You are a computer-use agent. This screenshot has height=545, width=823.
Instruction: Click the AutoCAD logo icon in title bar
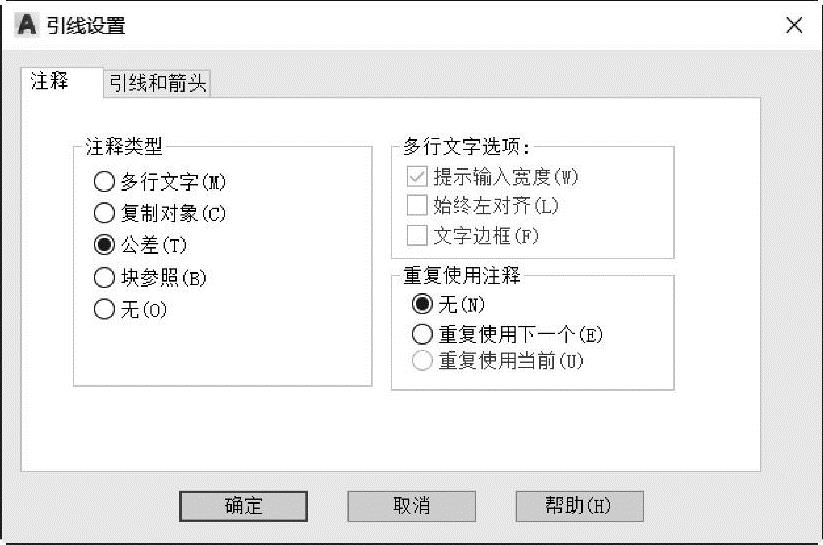tap(27, 25)
